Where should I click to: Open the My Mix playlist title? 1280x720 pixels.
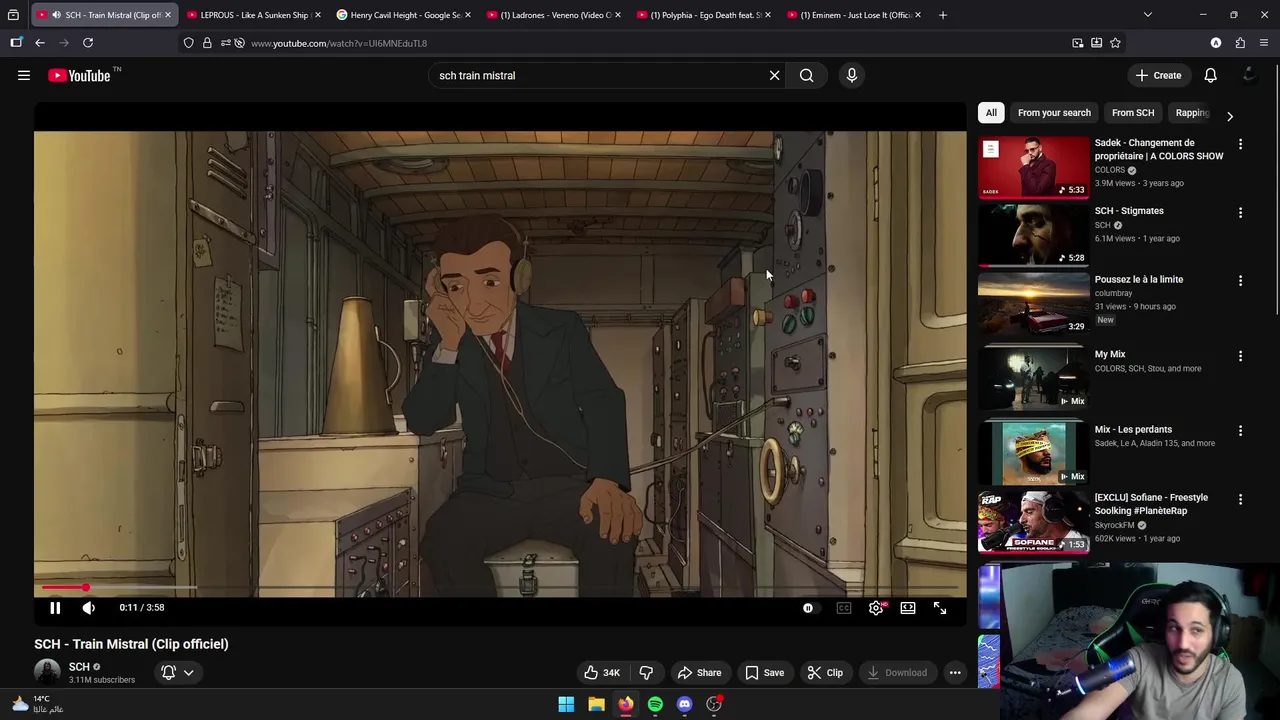pyautogui.click(x=1110, y=354)
